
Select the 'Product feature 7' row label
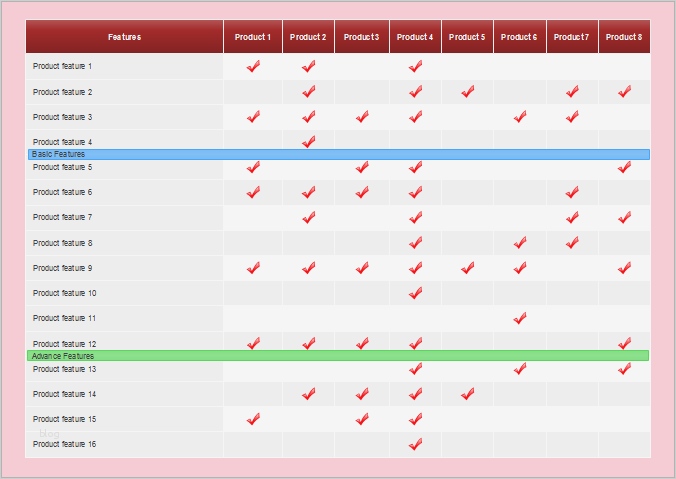click(x=62, y=217)
